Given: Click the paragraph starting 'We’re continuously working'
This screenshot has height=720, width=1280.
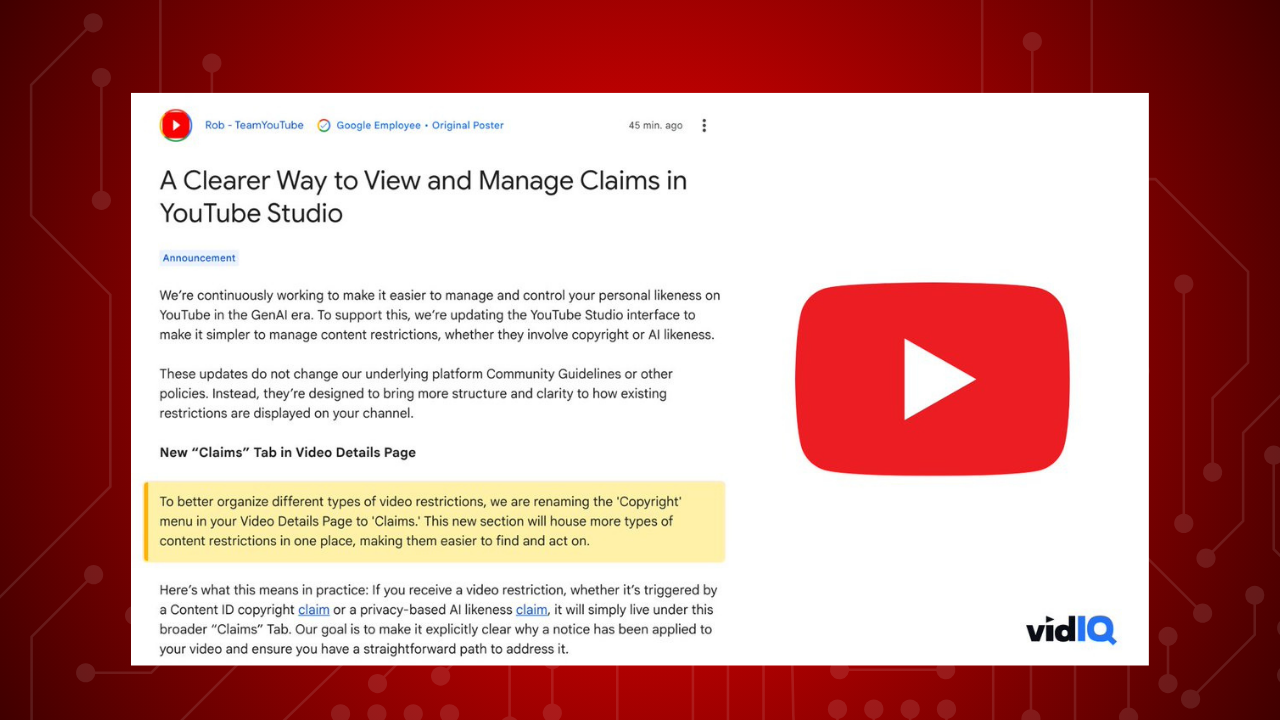Looking at the screenshot, I should 440,316.
